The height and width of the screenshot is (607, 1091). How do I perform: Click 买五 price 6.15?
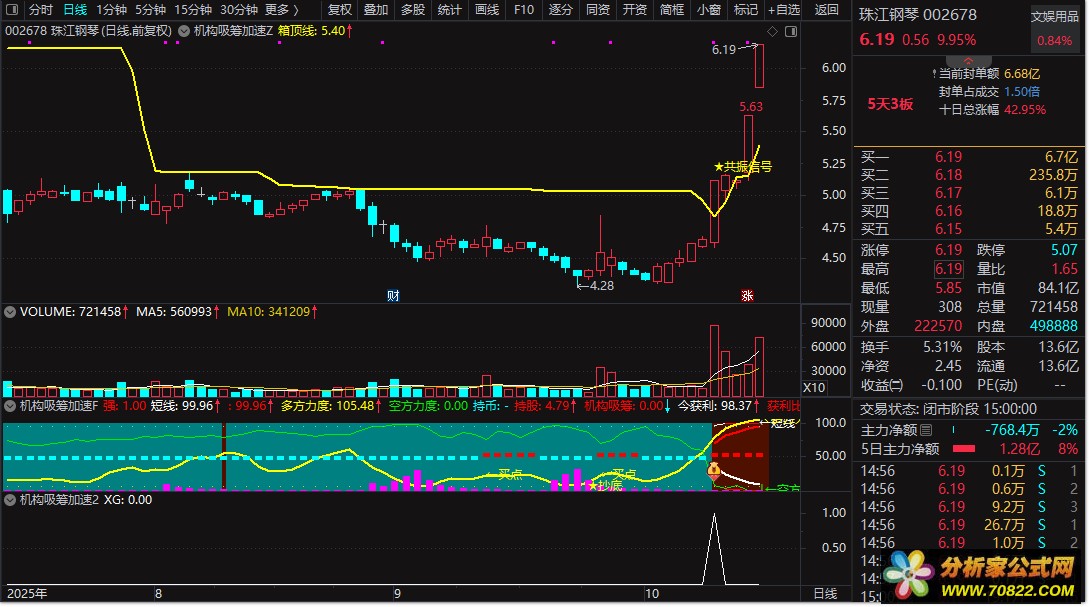(948, 229)
